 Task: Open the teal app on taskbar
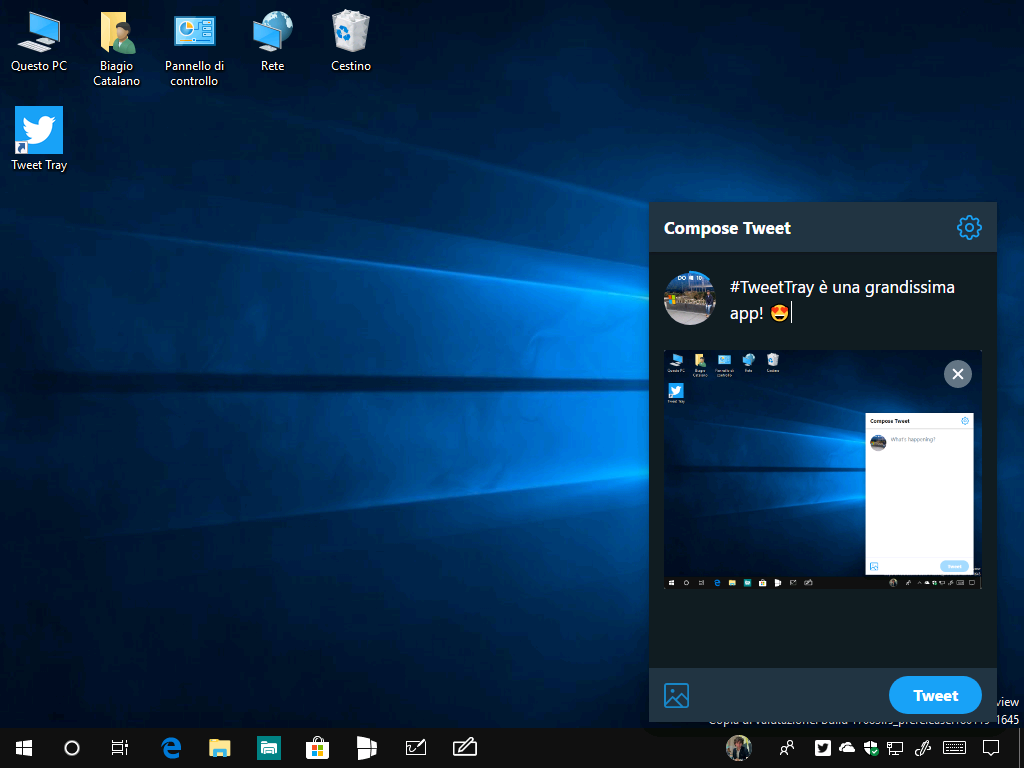click(x=268, y=748)
